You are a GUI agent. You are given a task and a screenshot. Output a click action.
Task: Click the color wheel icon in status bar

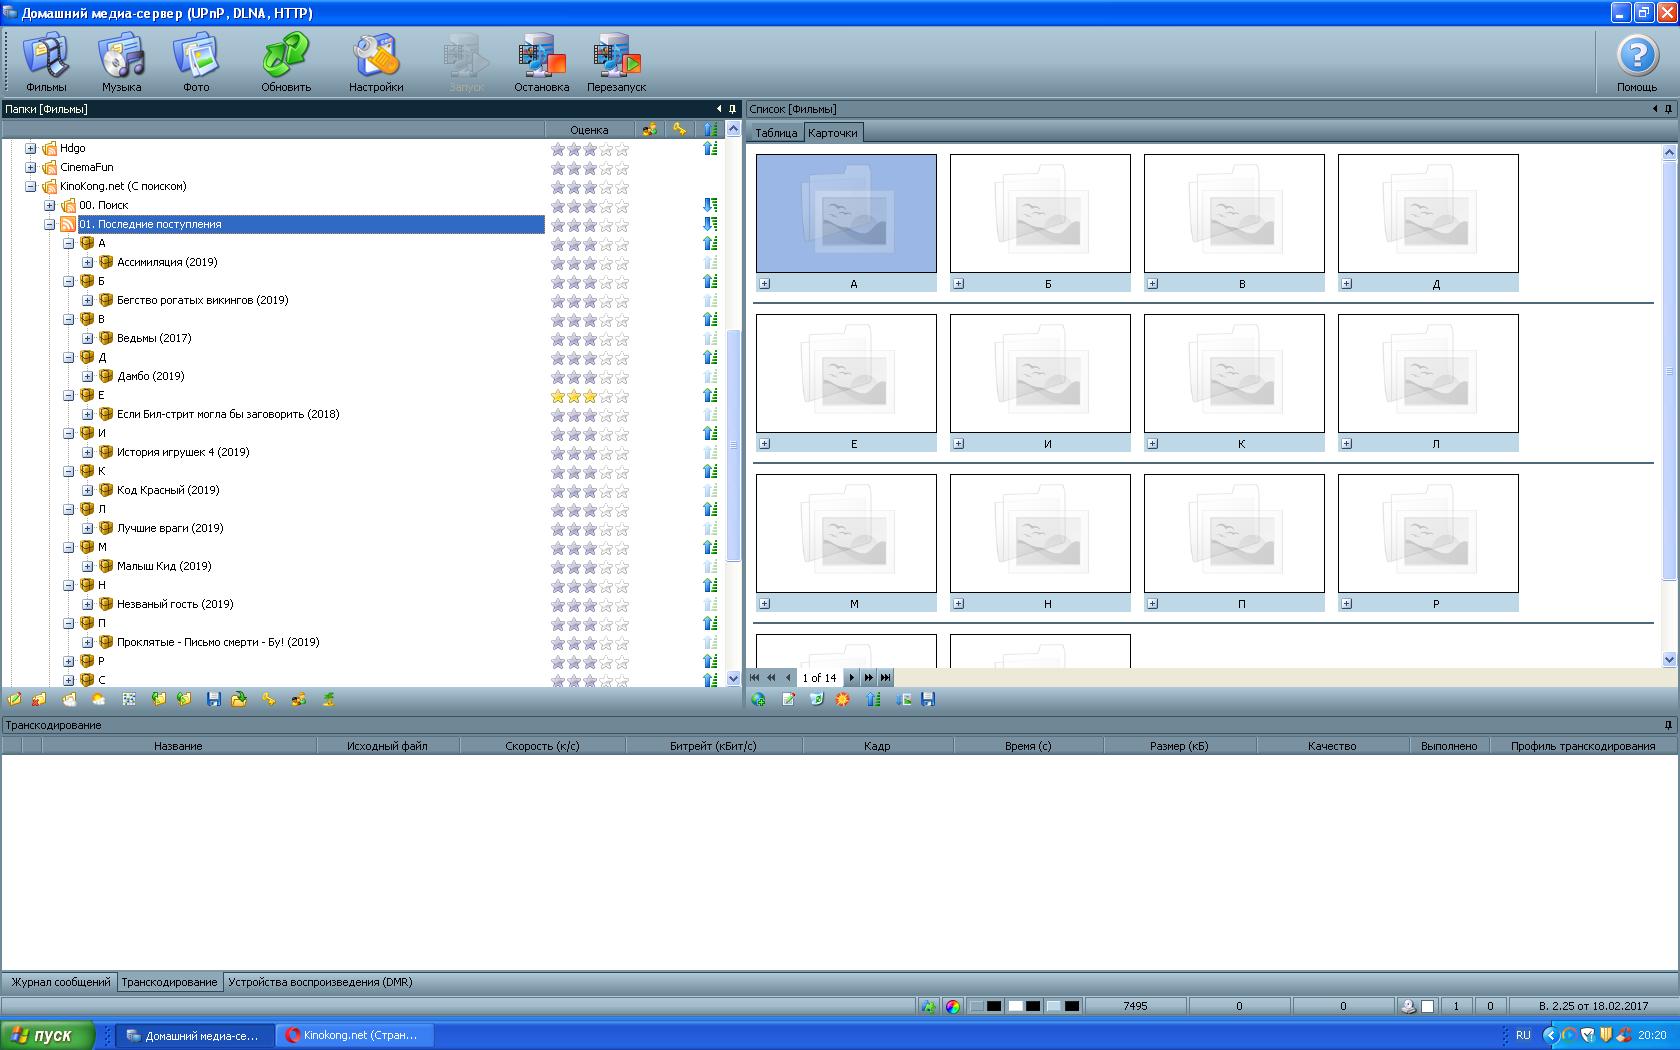coord(953,1006)
